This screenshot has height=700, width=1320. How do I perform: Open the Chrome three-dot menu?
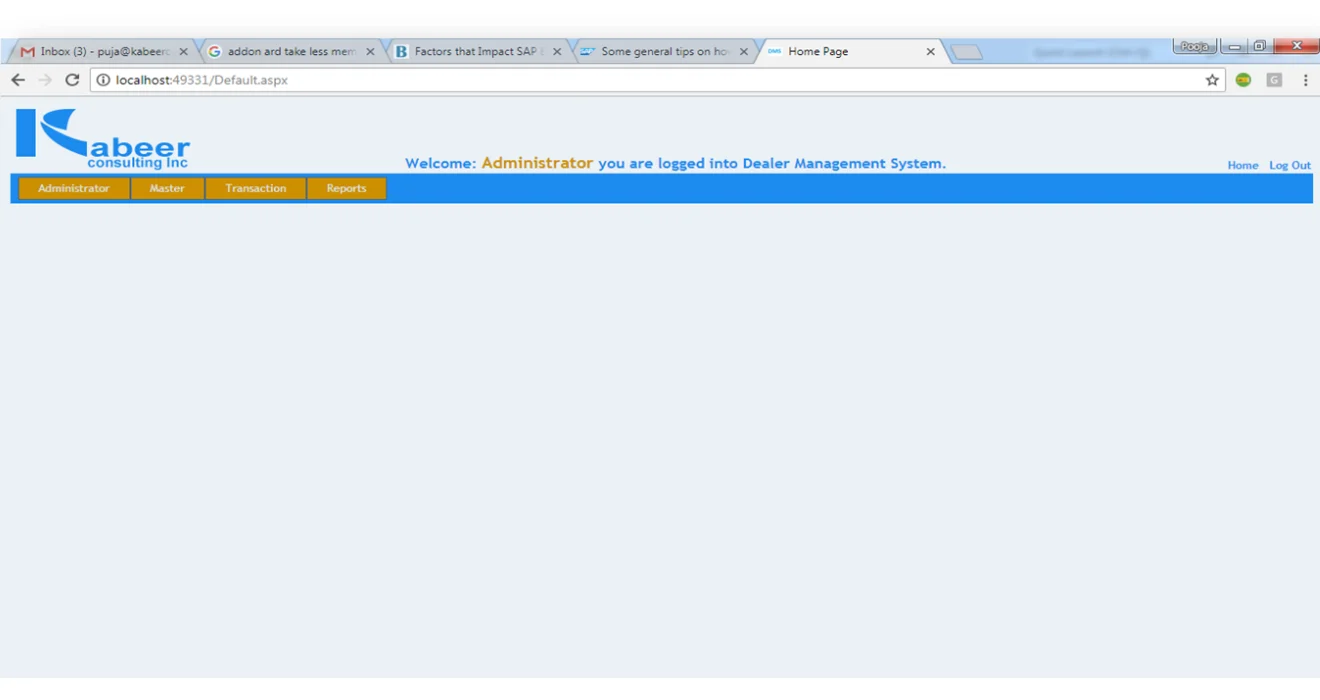tap(1305, 79)
